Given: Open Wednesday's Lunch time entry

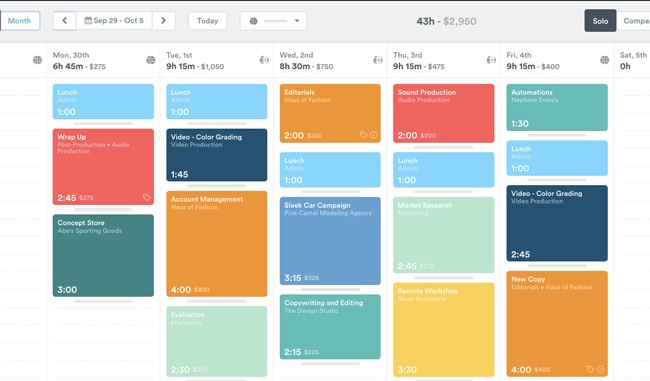Looking at the screenshot, I should pyautogui.click(x=330, y=170).
